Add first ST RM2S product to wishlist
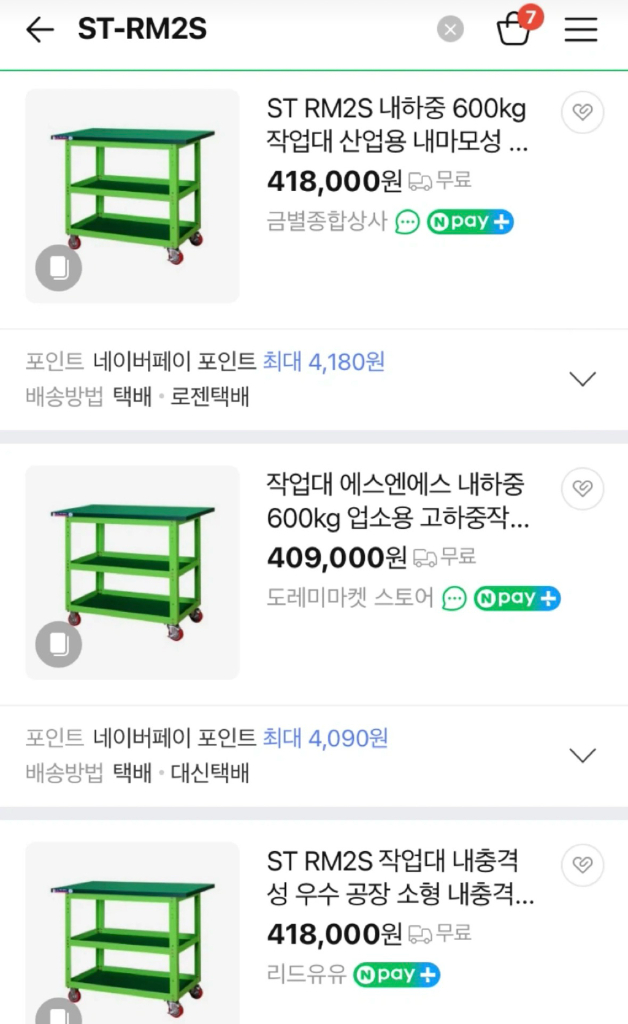628x1024 pixels. (x=582, y=112)
